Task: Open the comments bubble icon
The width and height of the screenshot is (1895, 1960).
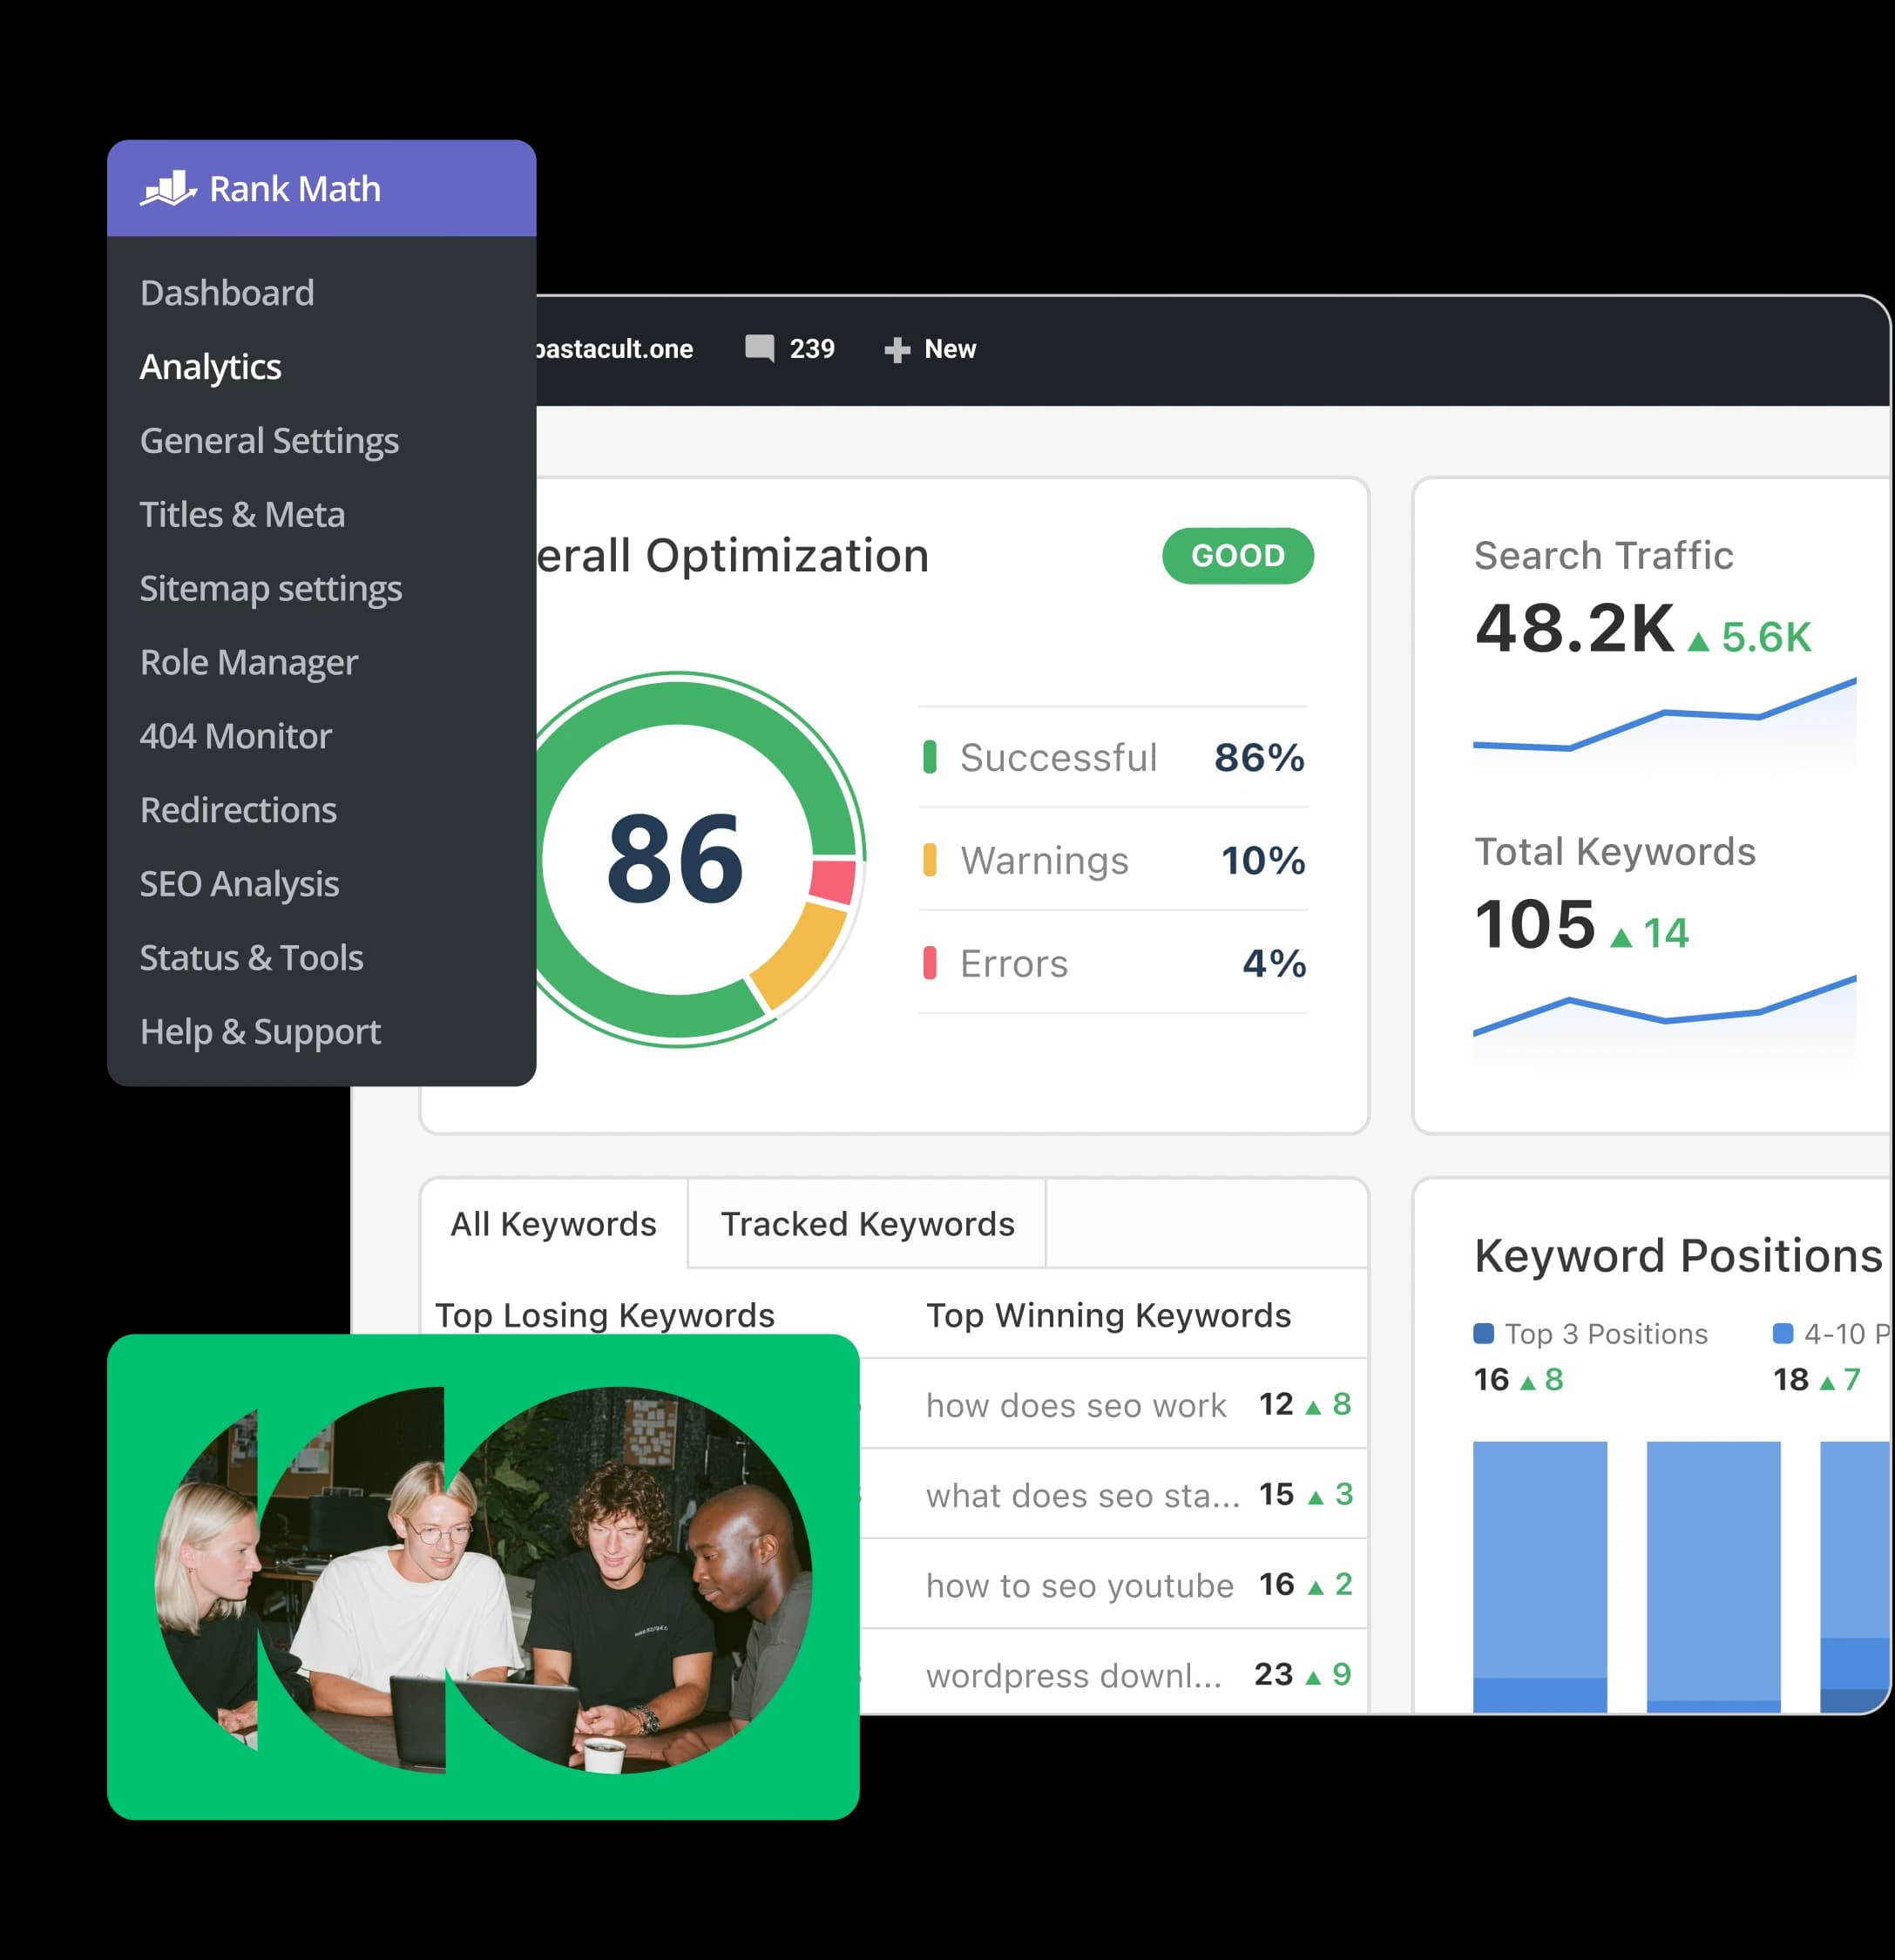Action: point(759,348)
